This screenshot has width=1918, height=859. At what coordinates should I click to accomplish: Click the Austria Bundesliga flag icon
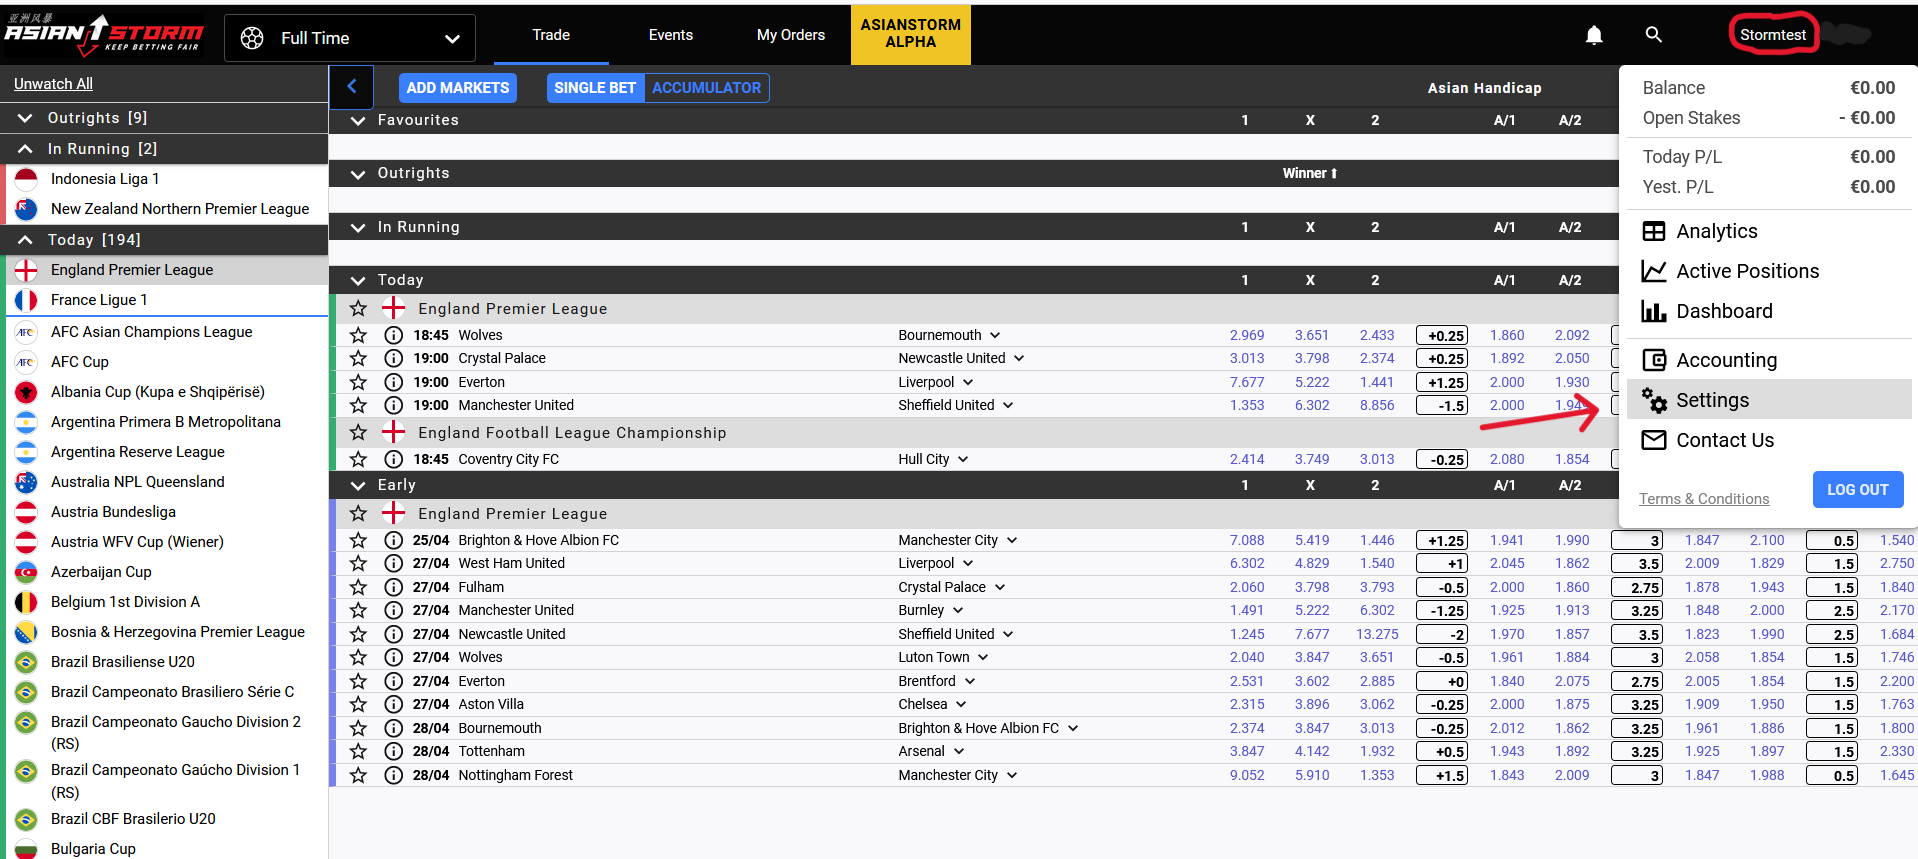[26, 512]
